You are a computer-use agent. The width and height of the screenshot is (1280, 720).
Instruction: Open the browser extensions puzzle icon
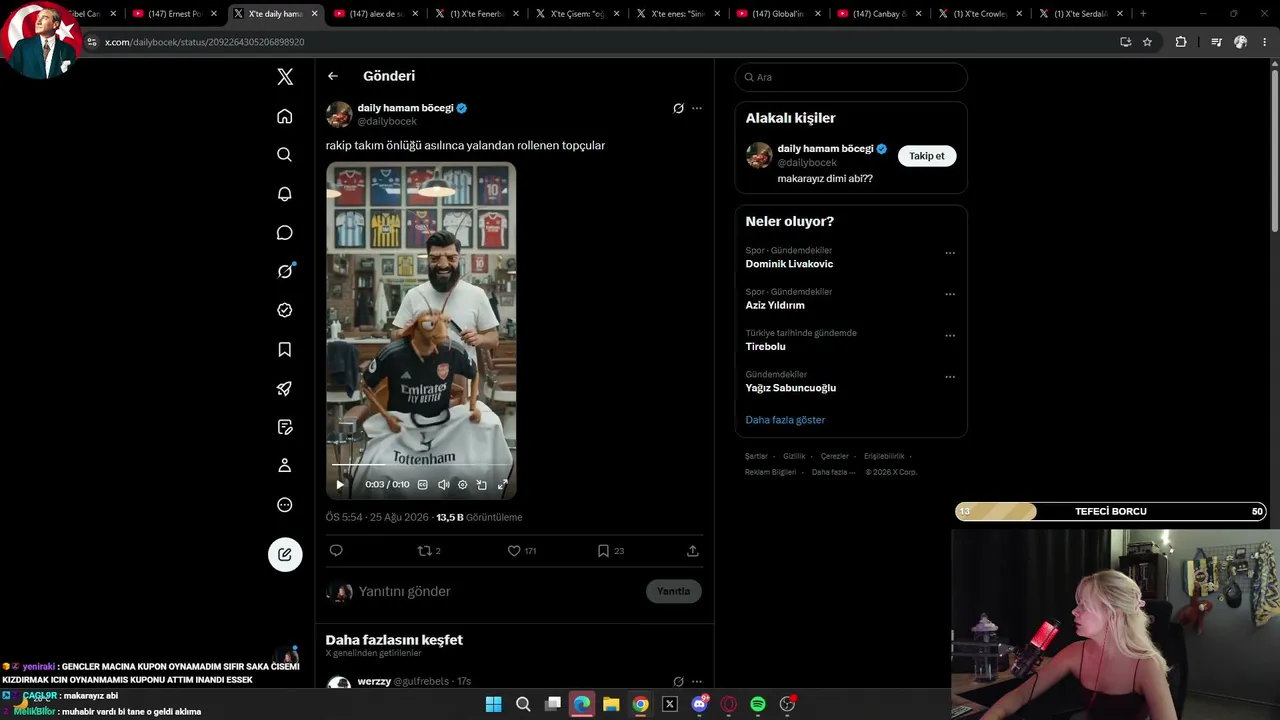(1181, 42)
